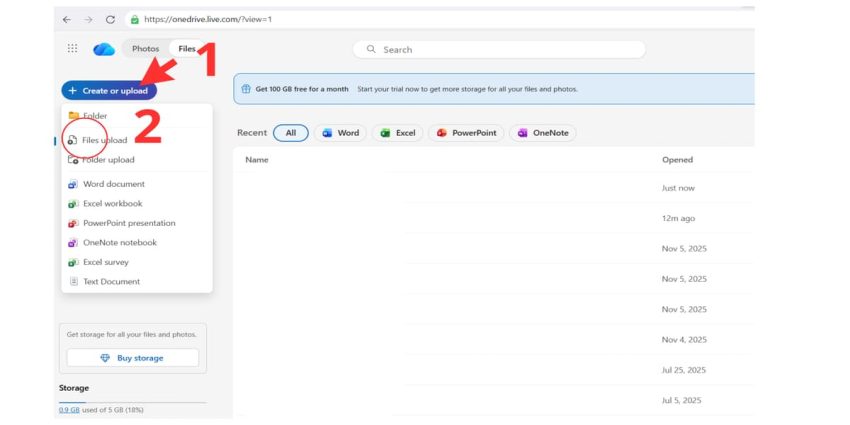Switch to the Files tab

click(186, 49)
